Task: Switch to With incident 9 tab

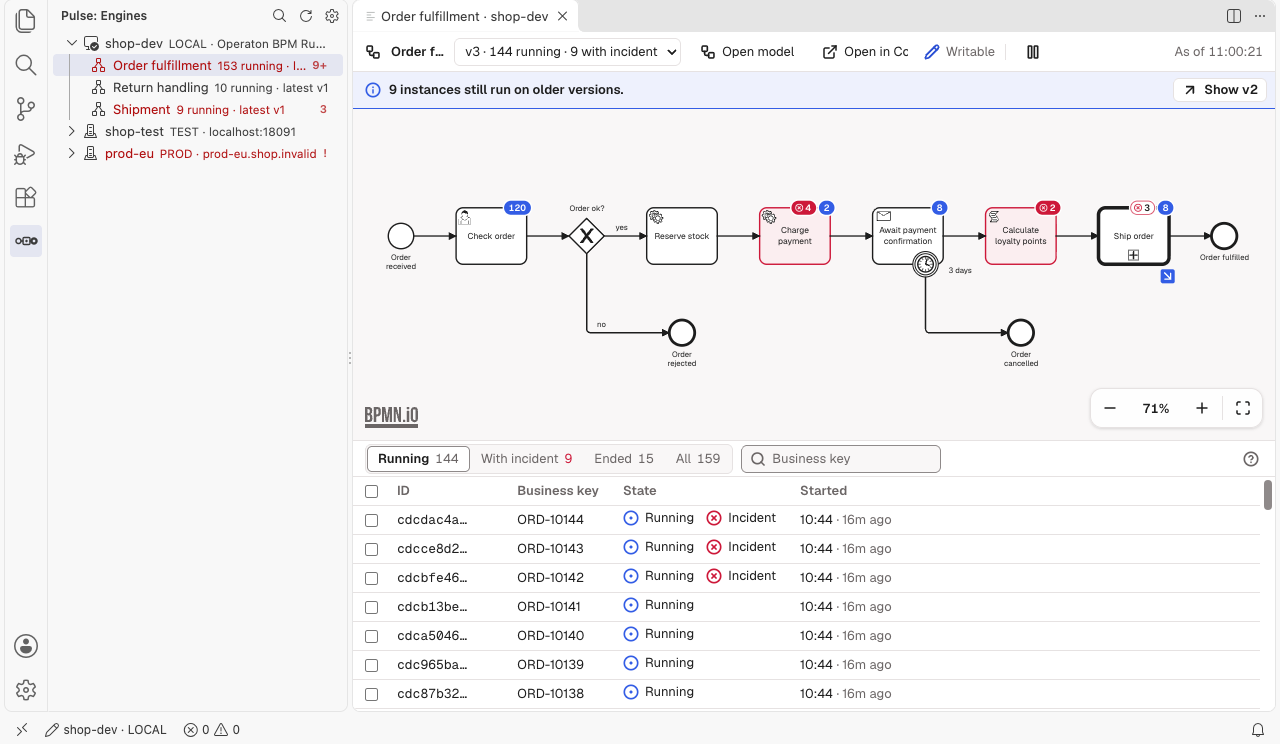Action: point(526,459)
